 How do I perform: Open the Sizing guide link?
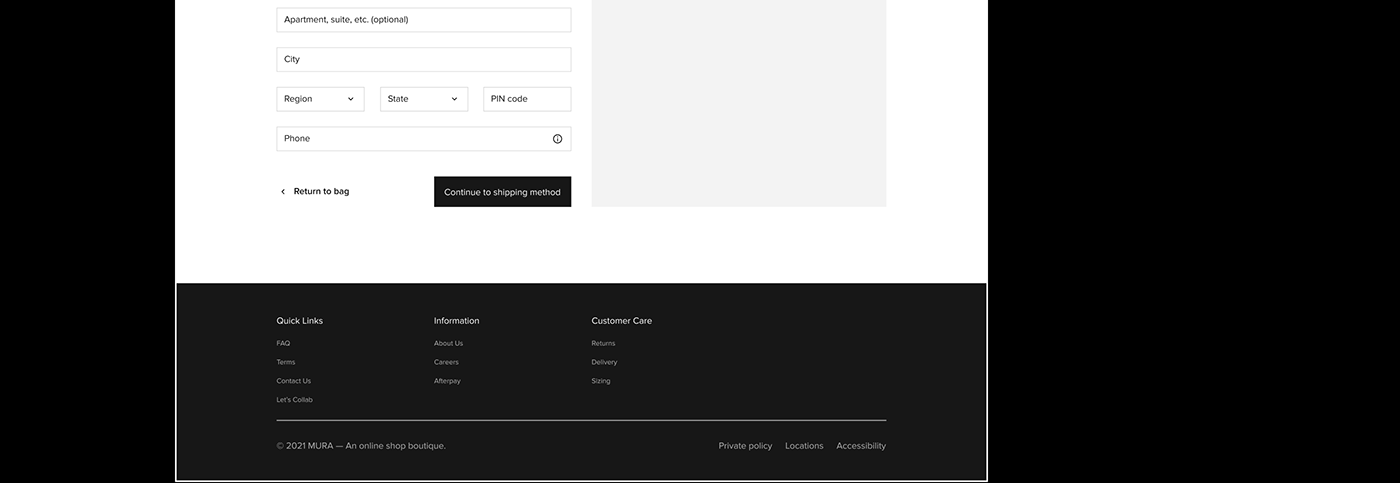click(x=600, y=381)
